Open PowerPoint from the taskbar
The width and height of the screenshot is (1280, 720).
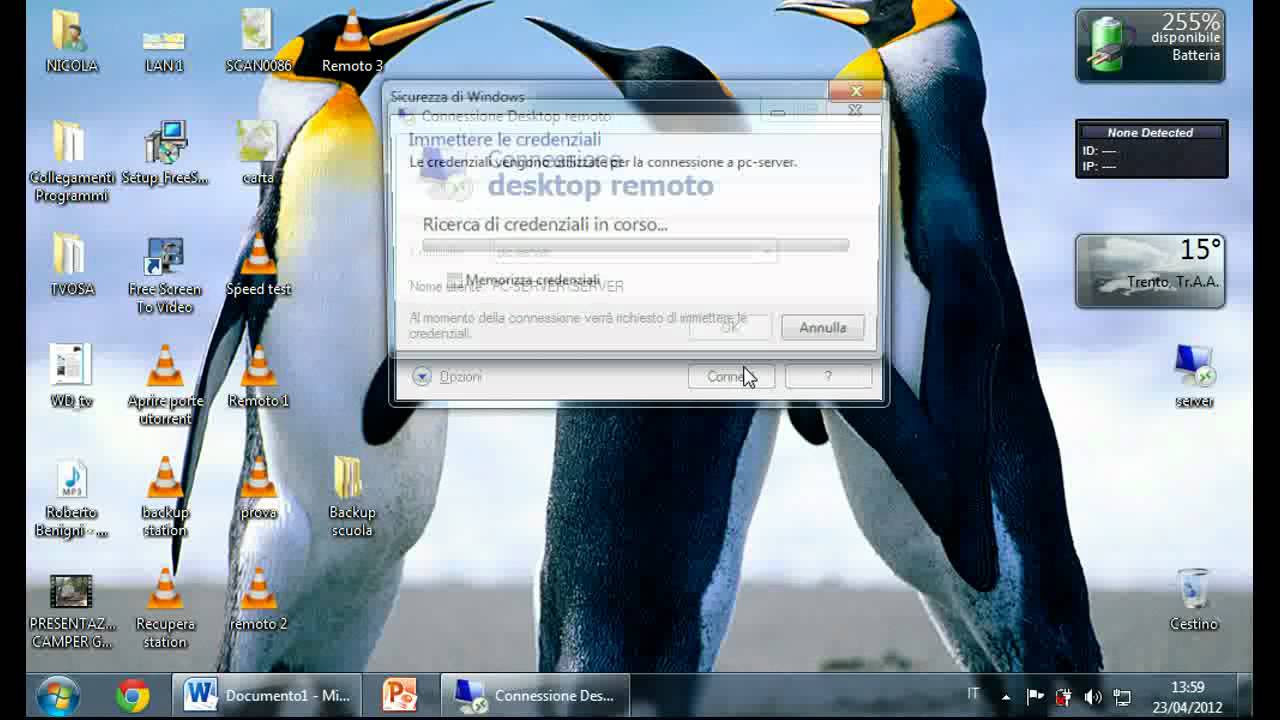(x=400, y=695)
